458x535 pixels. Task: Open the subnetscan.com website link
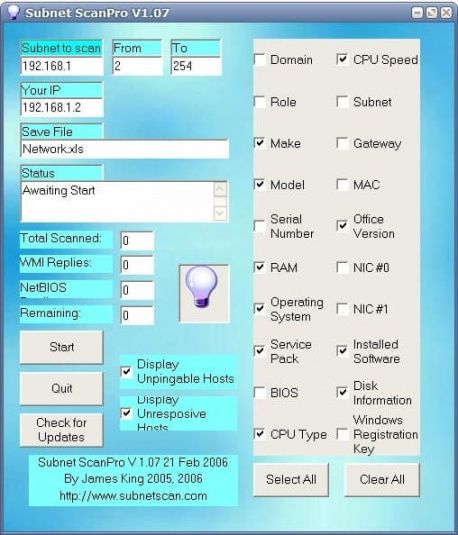(133, 496)
